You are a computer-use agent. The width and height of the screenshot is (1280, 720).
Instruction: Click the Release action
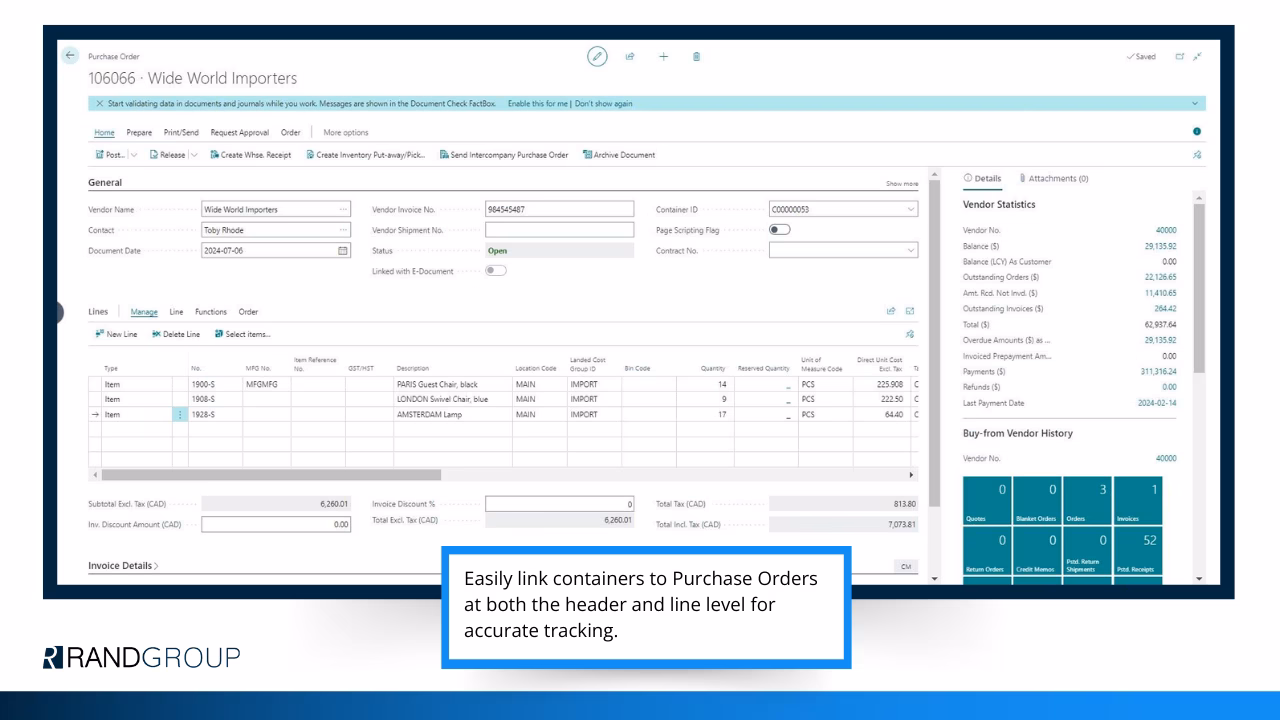(168, 155)
